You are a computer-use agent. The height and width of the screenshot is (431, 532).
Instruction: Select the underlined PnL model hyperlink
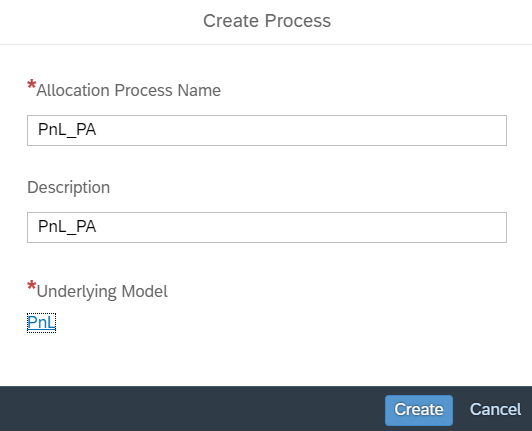tap(41, 323)
